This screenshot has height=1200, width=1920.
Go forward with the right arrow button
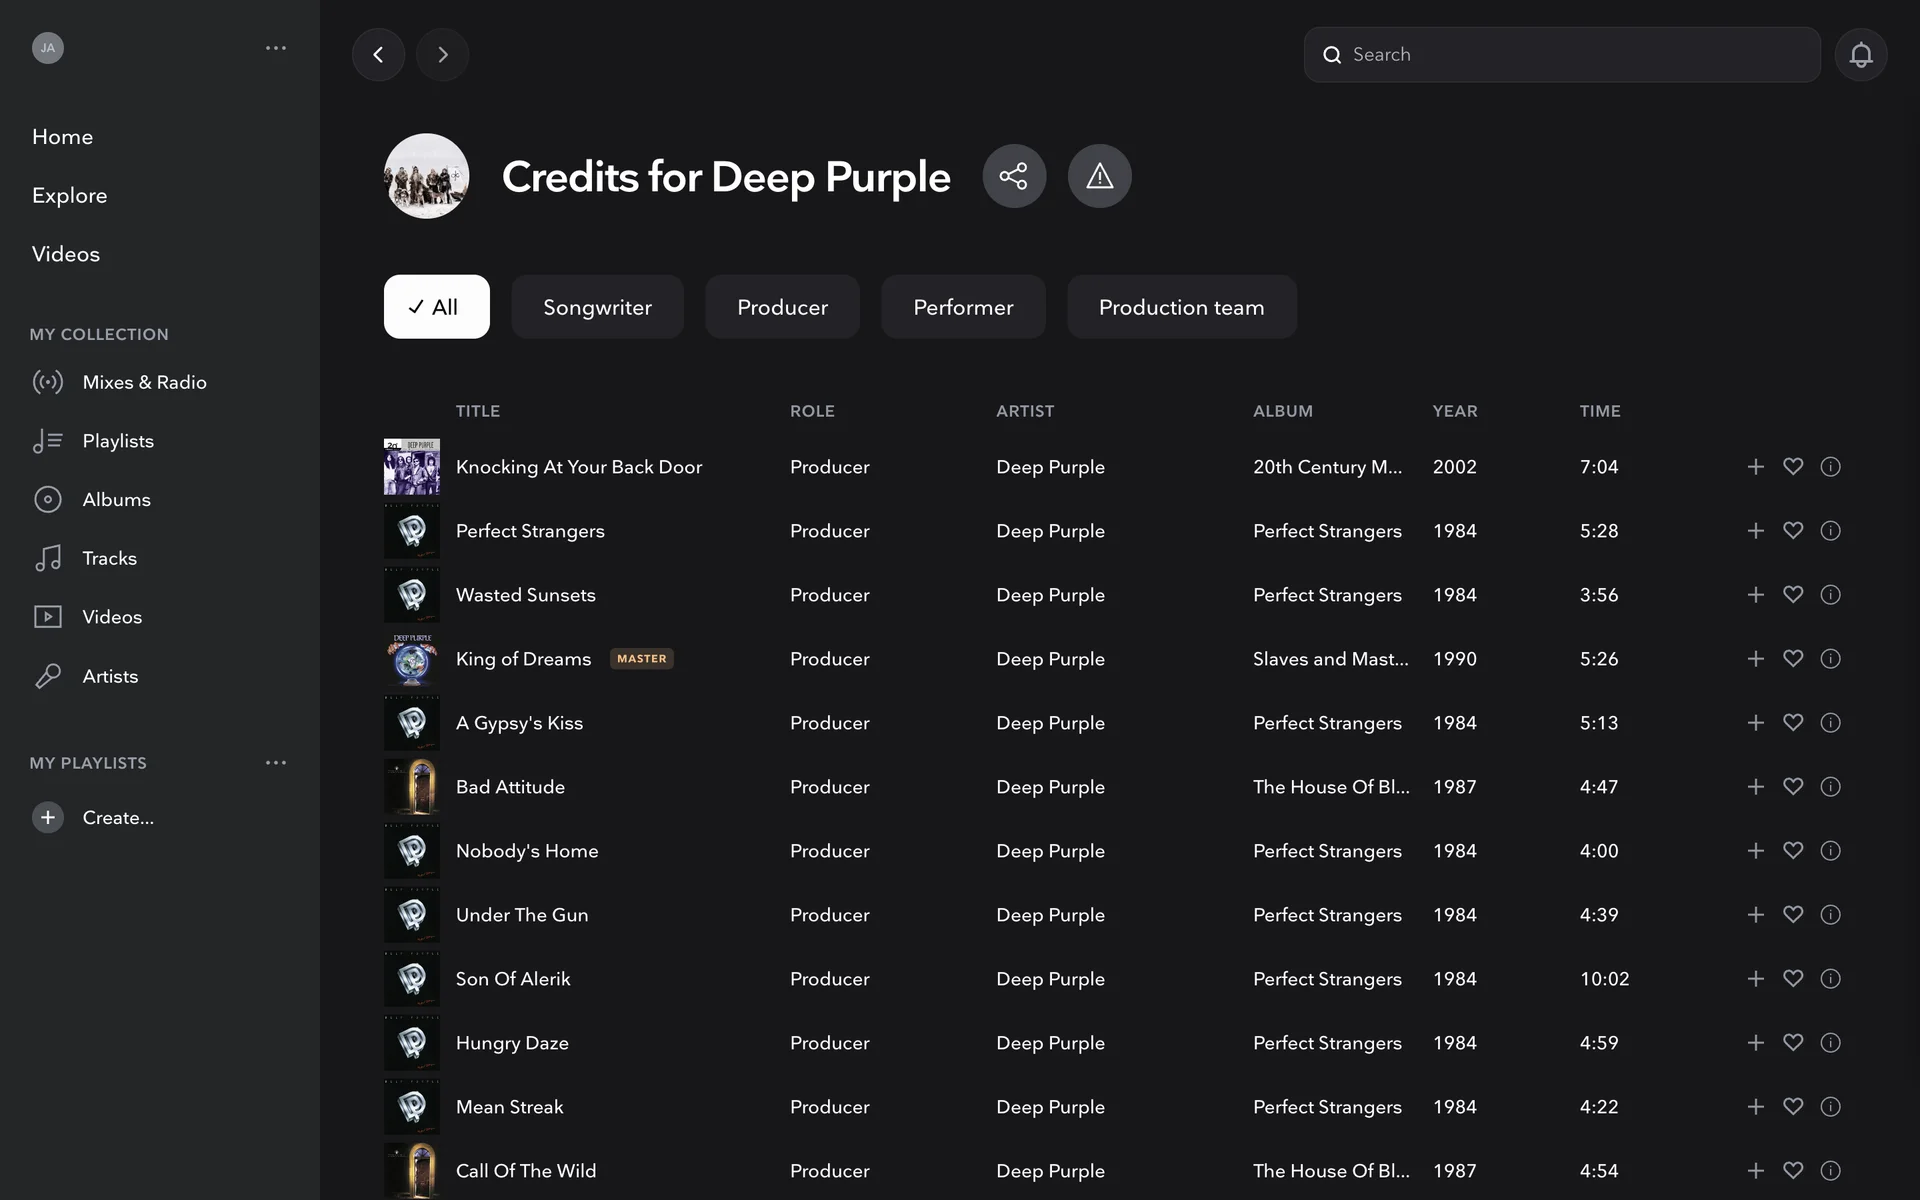click(443, 55)
